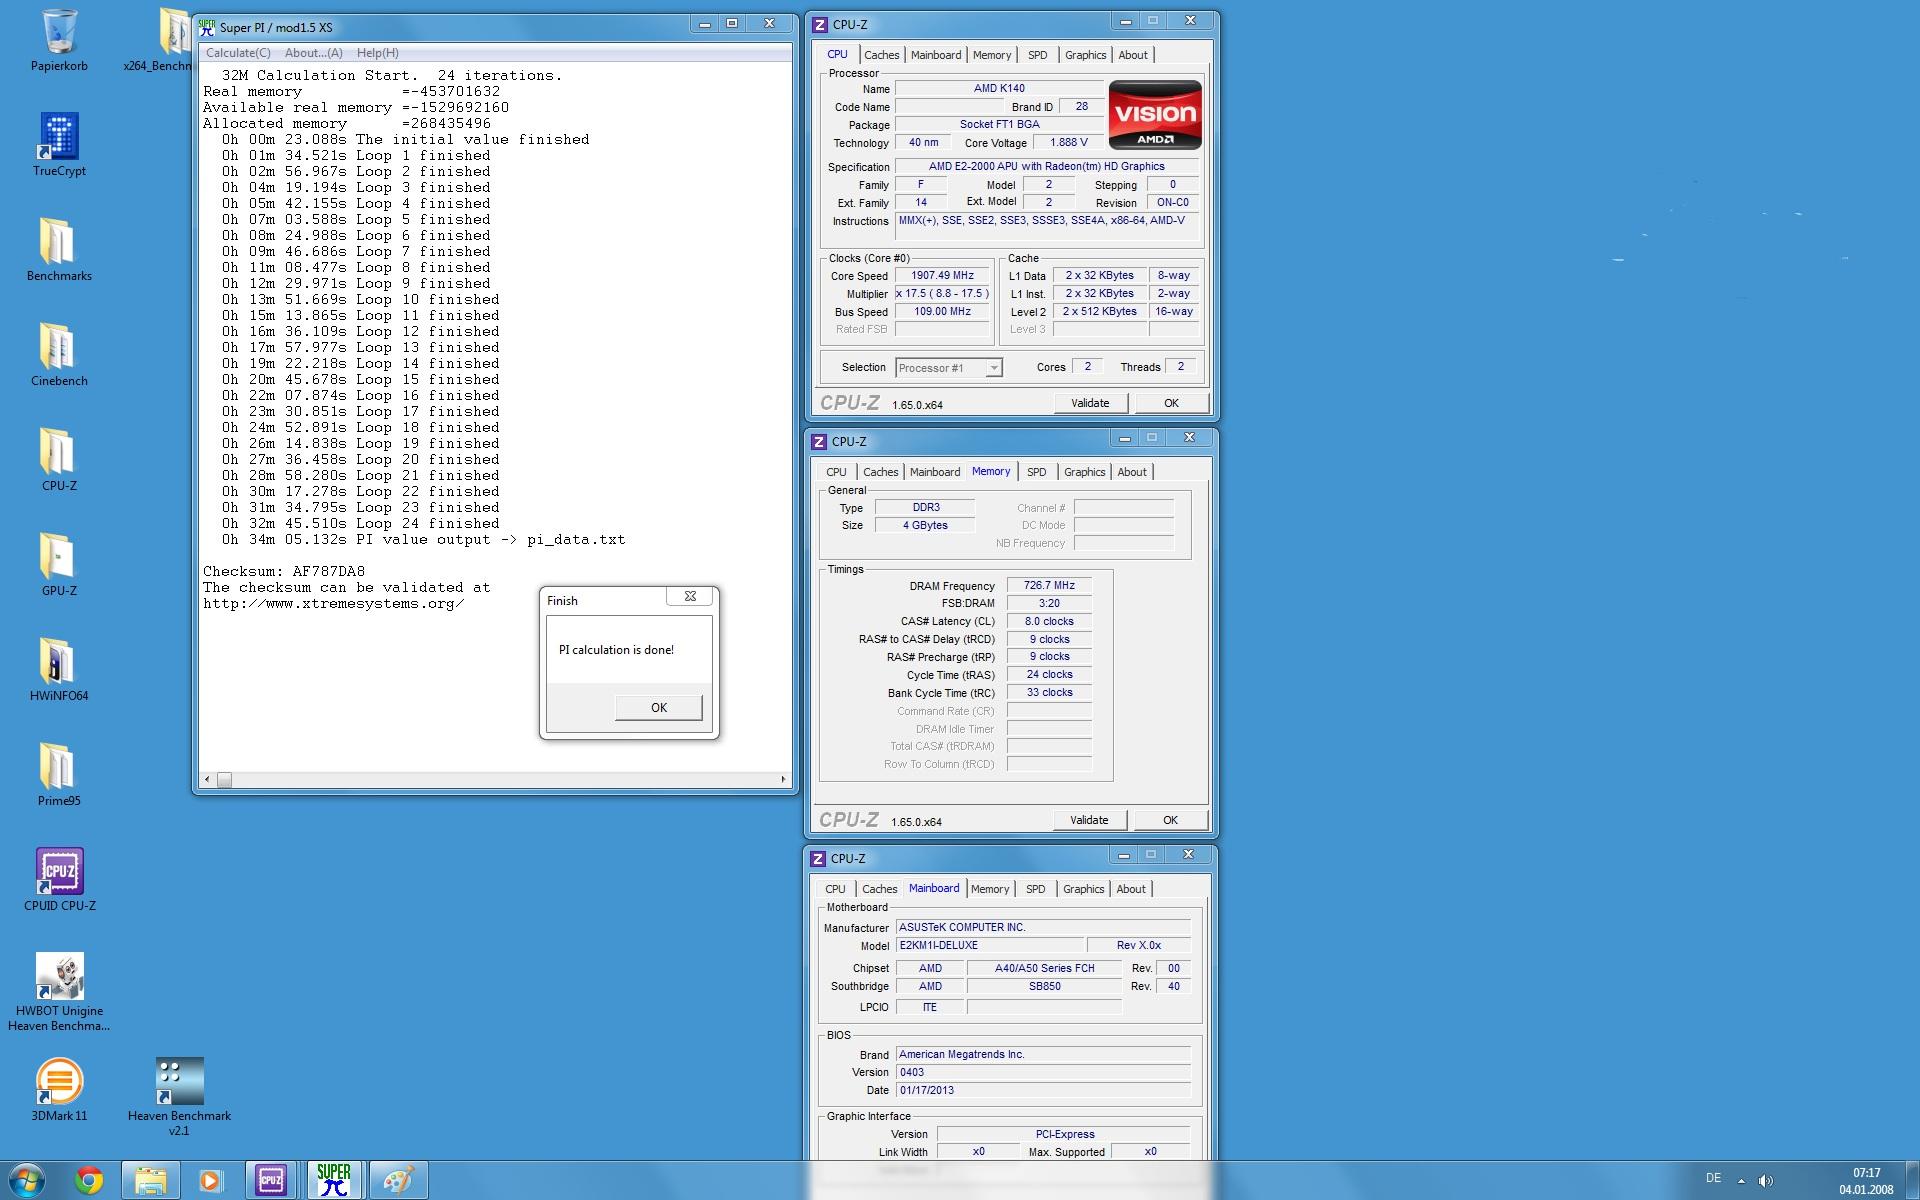Click the Super PI horizontal scrollbar thumb
Viewport: 1920px width, 1200px height.
click(x=224, y=779)
